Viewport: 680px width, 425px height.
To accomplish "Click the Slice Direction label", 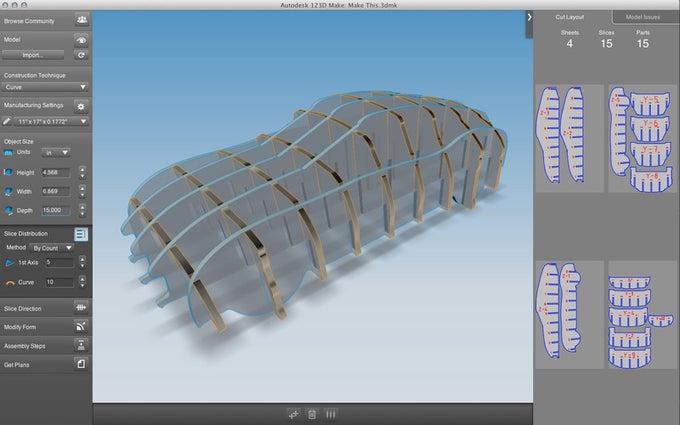I will pos(23,309).
